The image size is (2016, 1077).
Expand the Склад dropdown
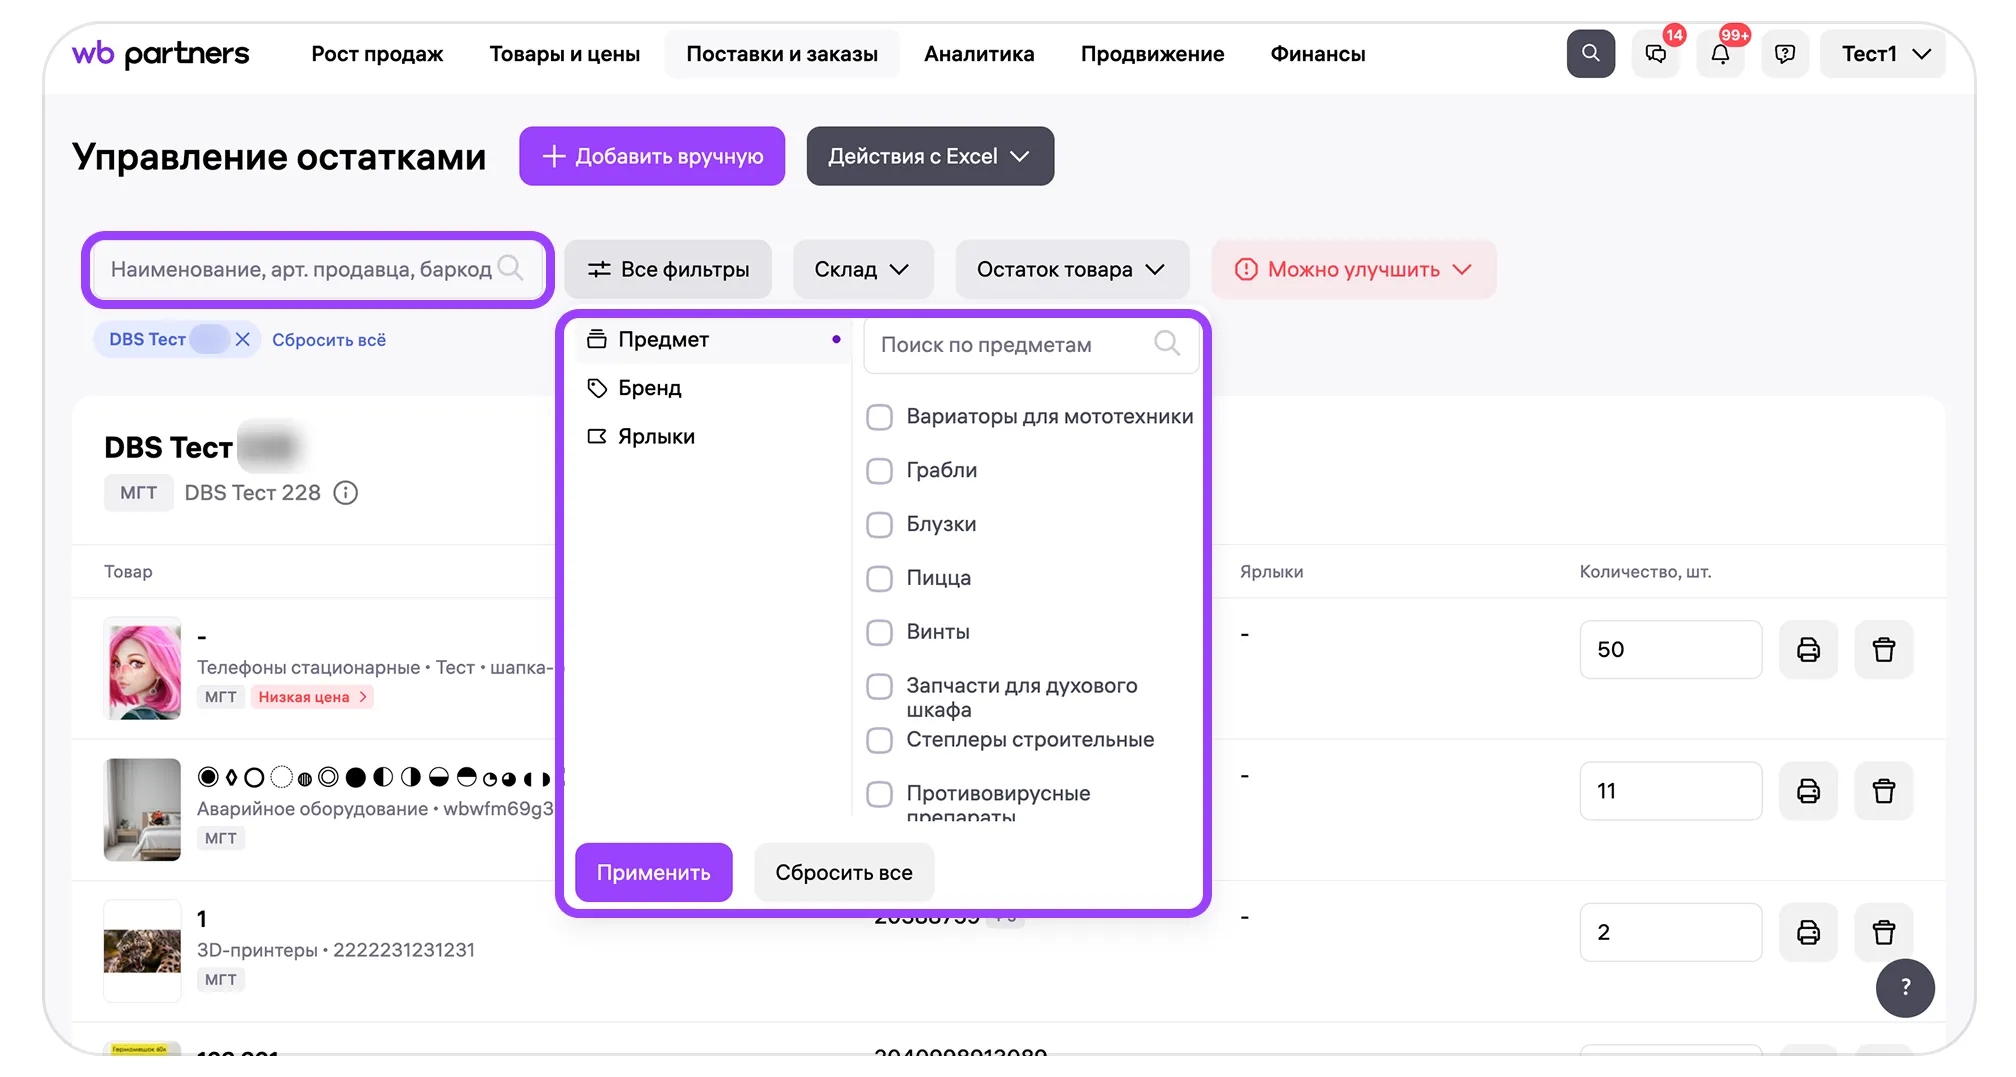[862, 270]
